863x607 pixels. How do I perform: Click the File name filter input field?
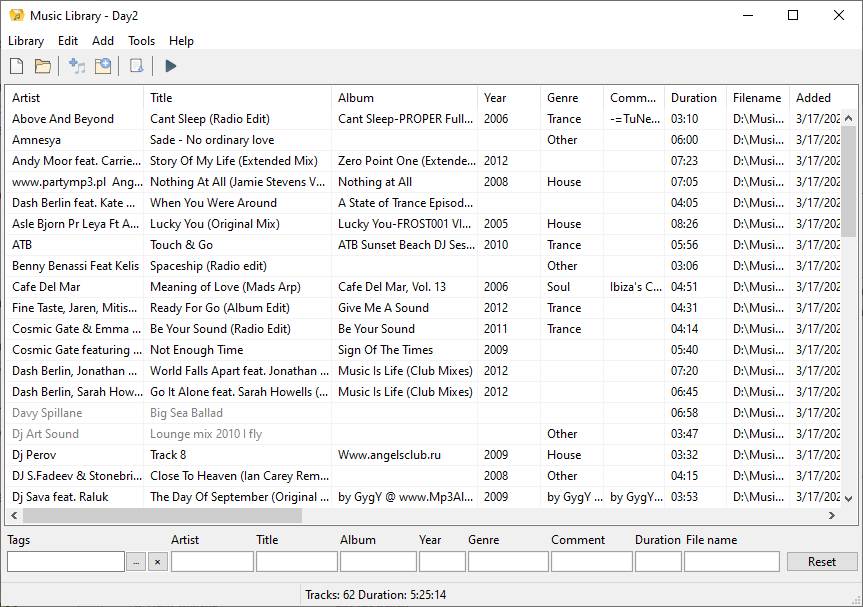[731, 562]
